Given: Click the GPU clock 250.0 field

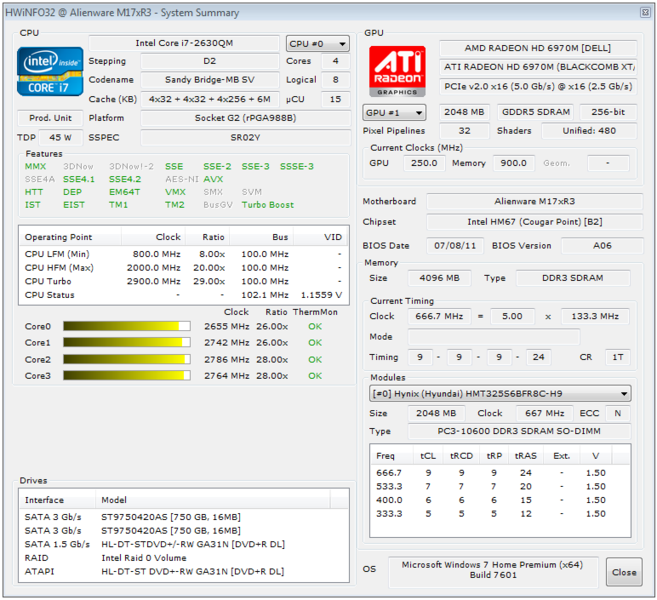Looking at the screenshot, I should [424, 163].
